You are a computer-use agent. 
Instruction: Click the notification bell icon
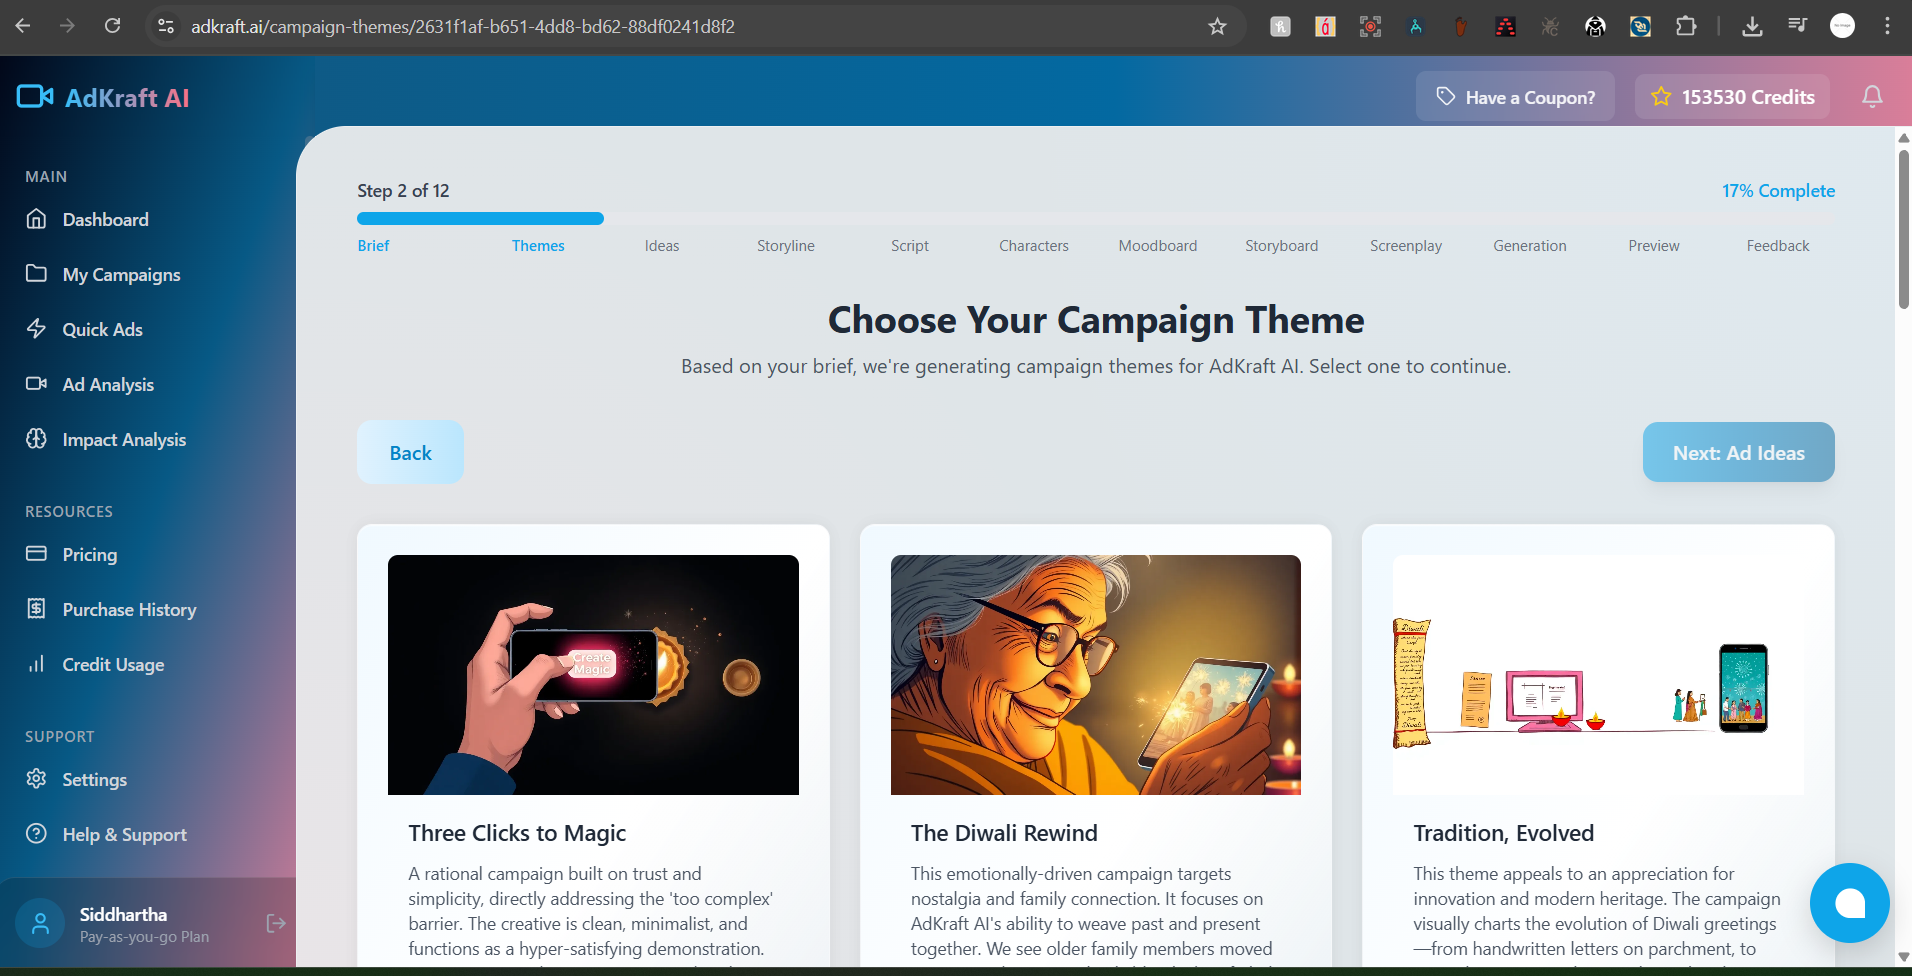(x=1872, y=97)
